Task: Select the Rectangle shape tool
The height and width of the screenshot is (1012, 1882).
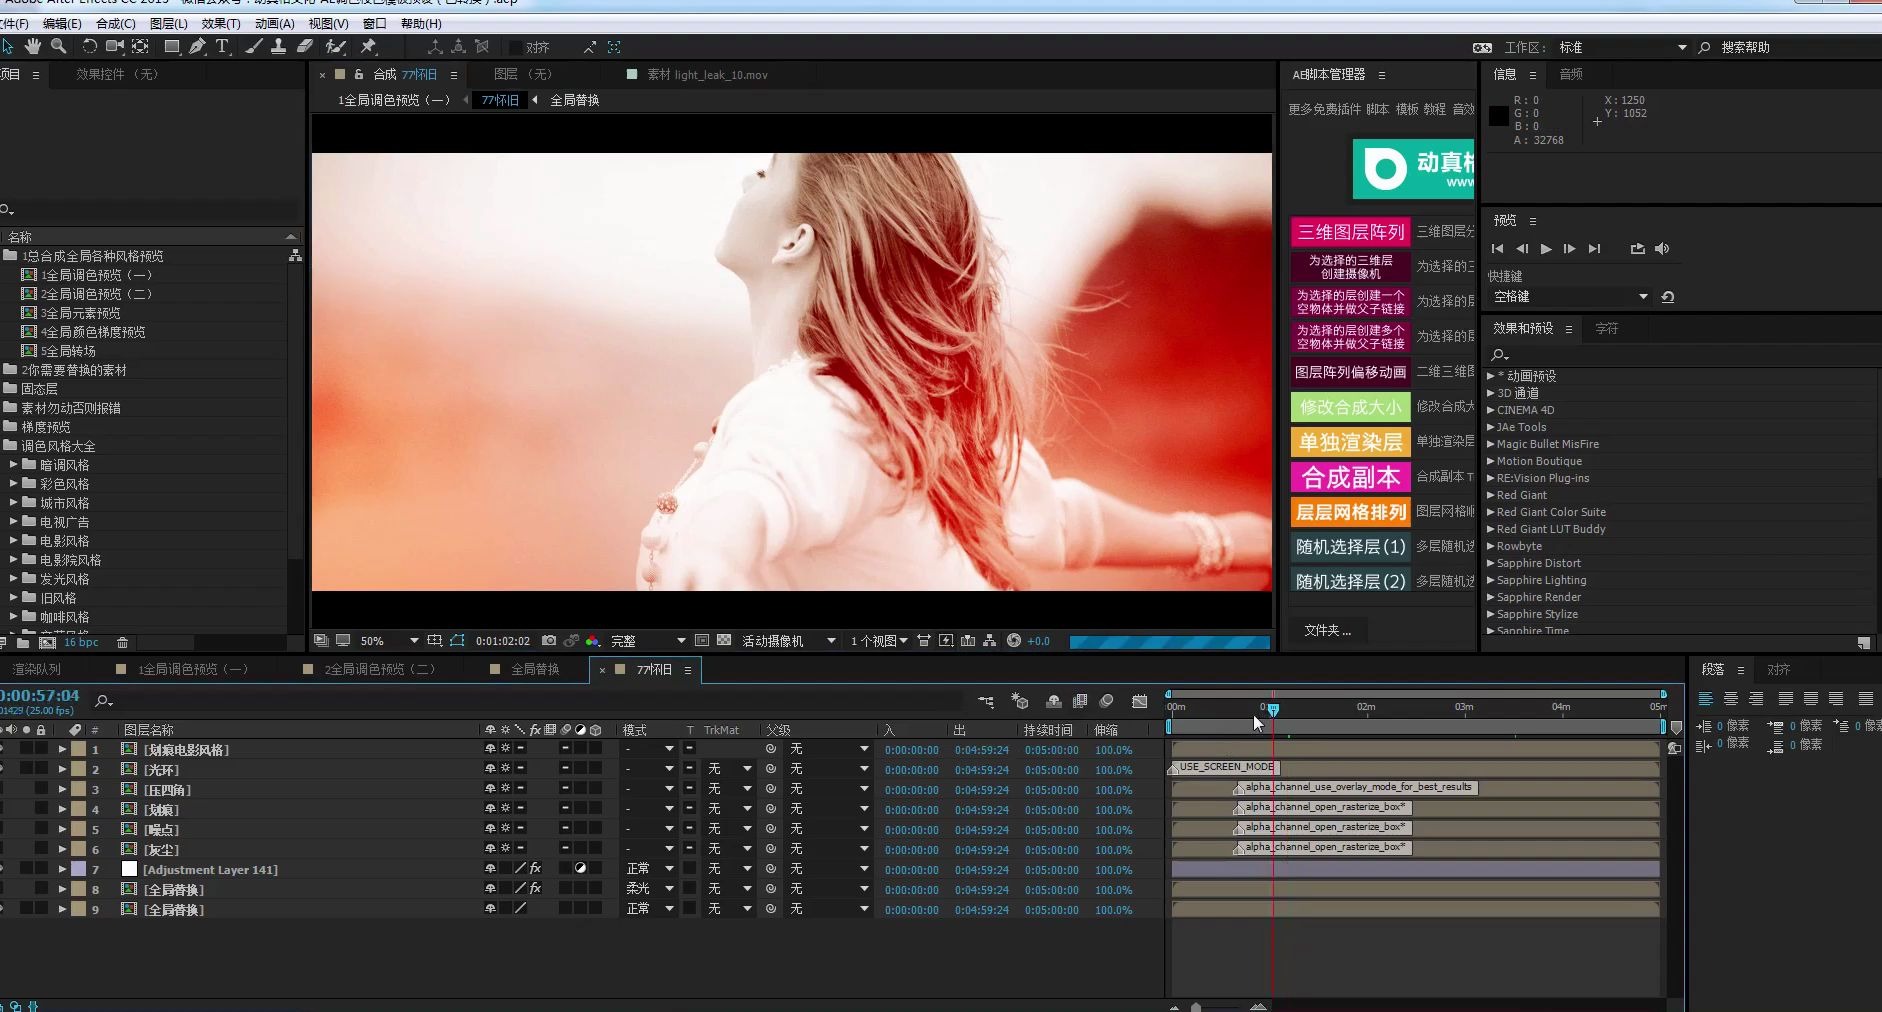Action: [172, 46]
